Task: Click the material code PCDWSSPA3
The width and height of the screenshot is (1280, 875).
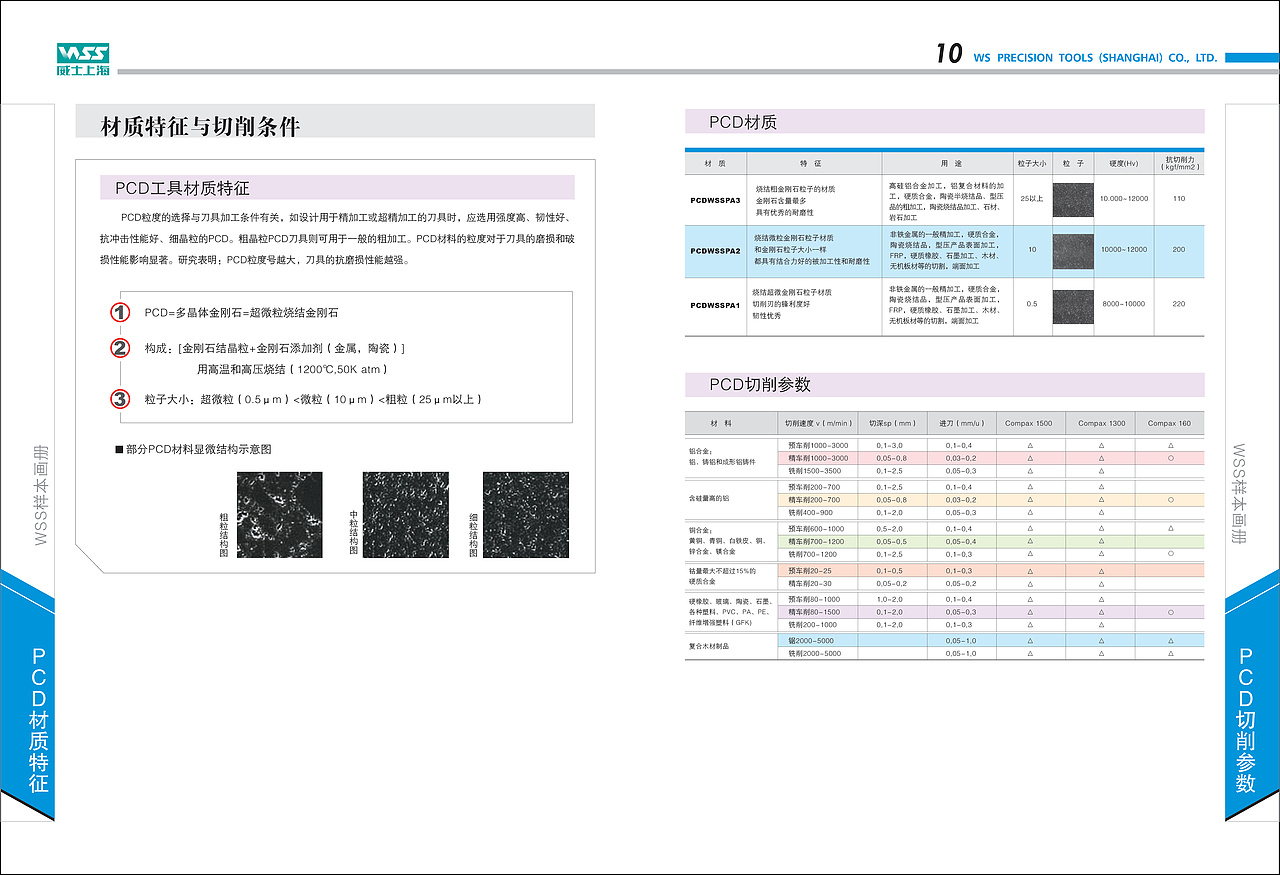Action: (x=715, y=200)
